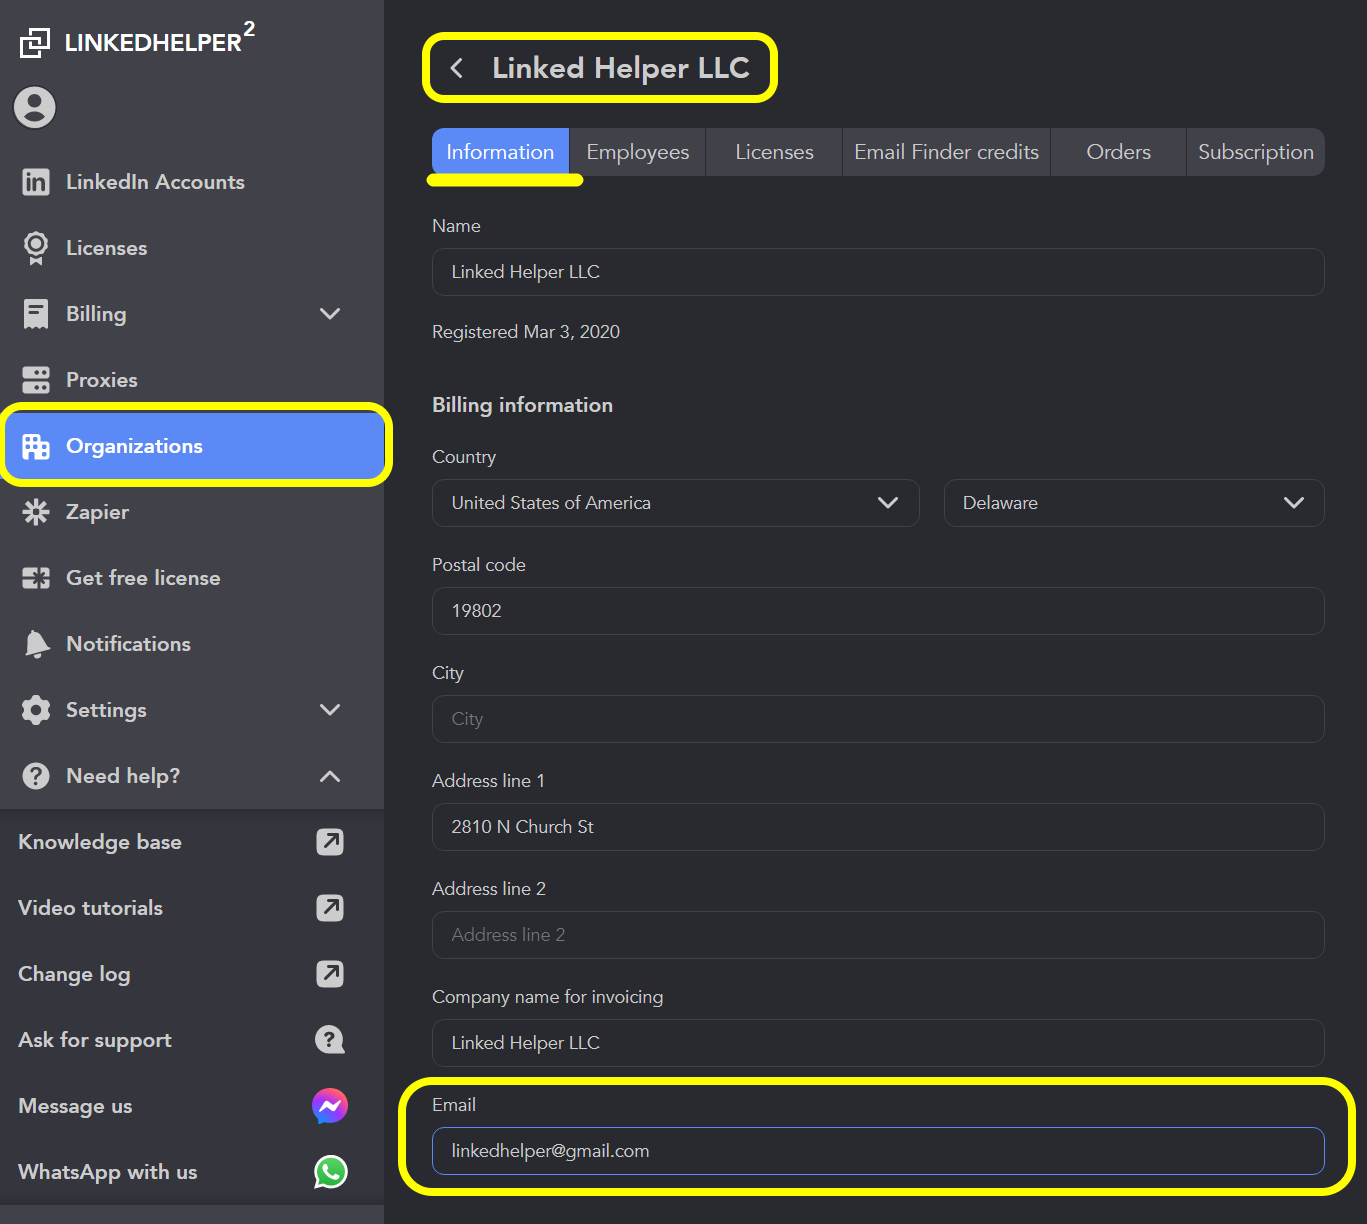Viewport: 1367px width, 1224px height.
Task: Switch to the Employees tab
Action: [637, 152]
